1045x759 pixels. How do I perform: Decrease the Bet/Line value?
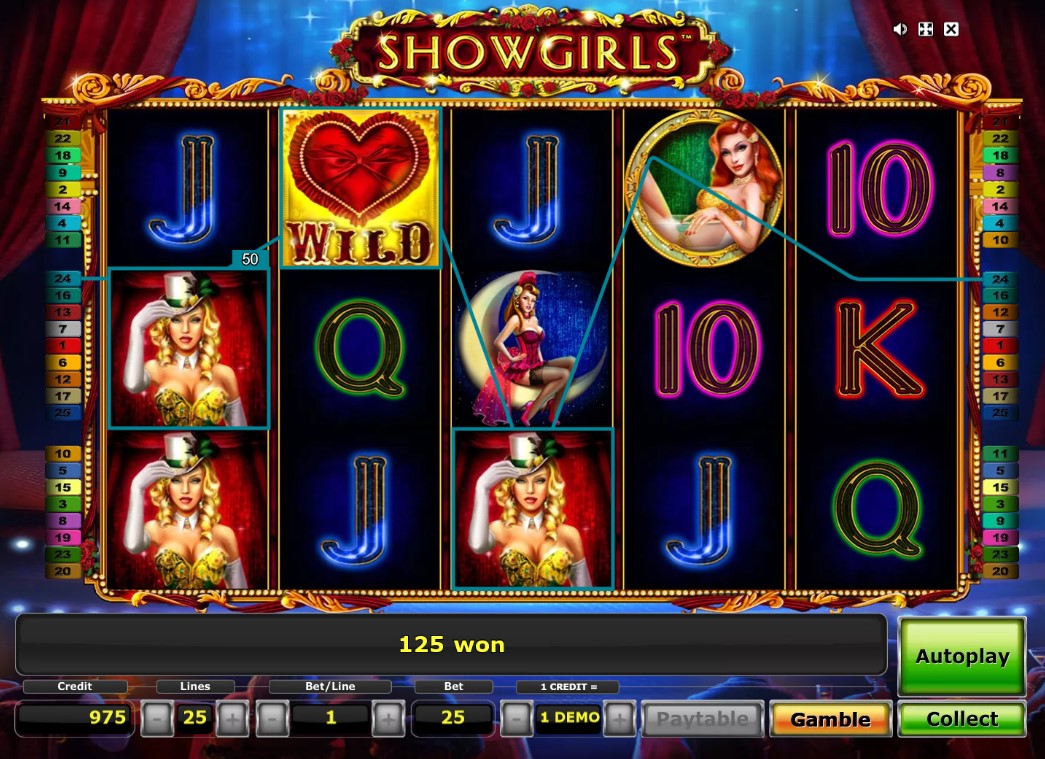click(x=272, y=719)
